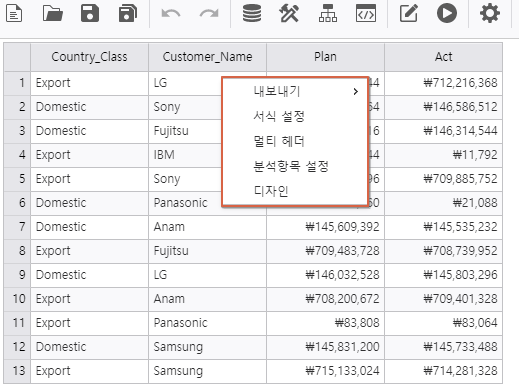The image size is (519, 384).
Task: Open a file with the folder icon
Action: point(53,13)
